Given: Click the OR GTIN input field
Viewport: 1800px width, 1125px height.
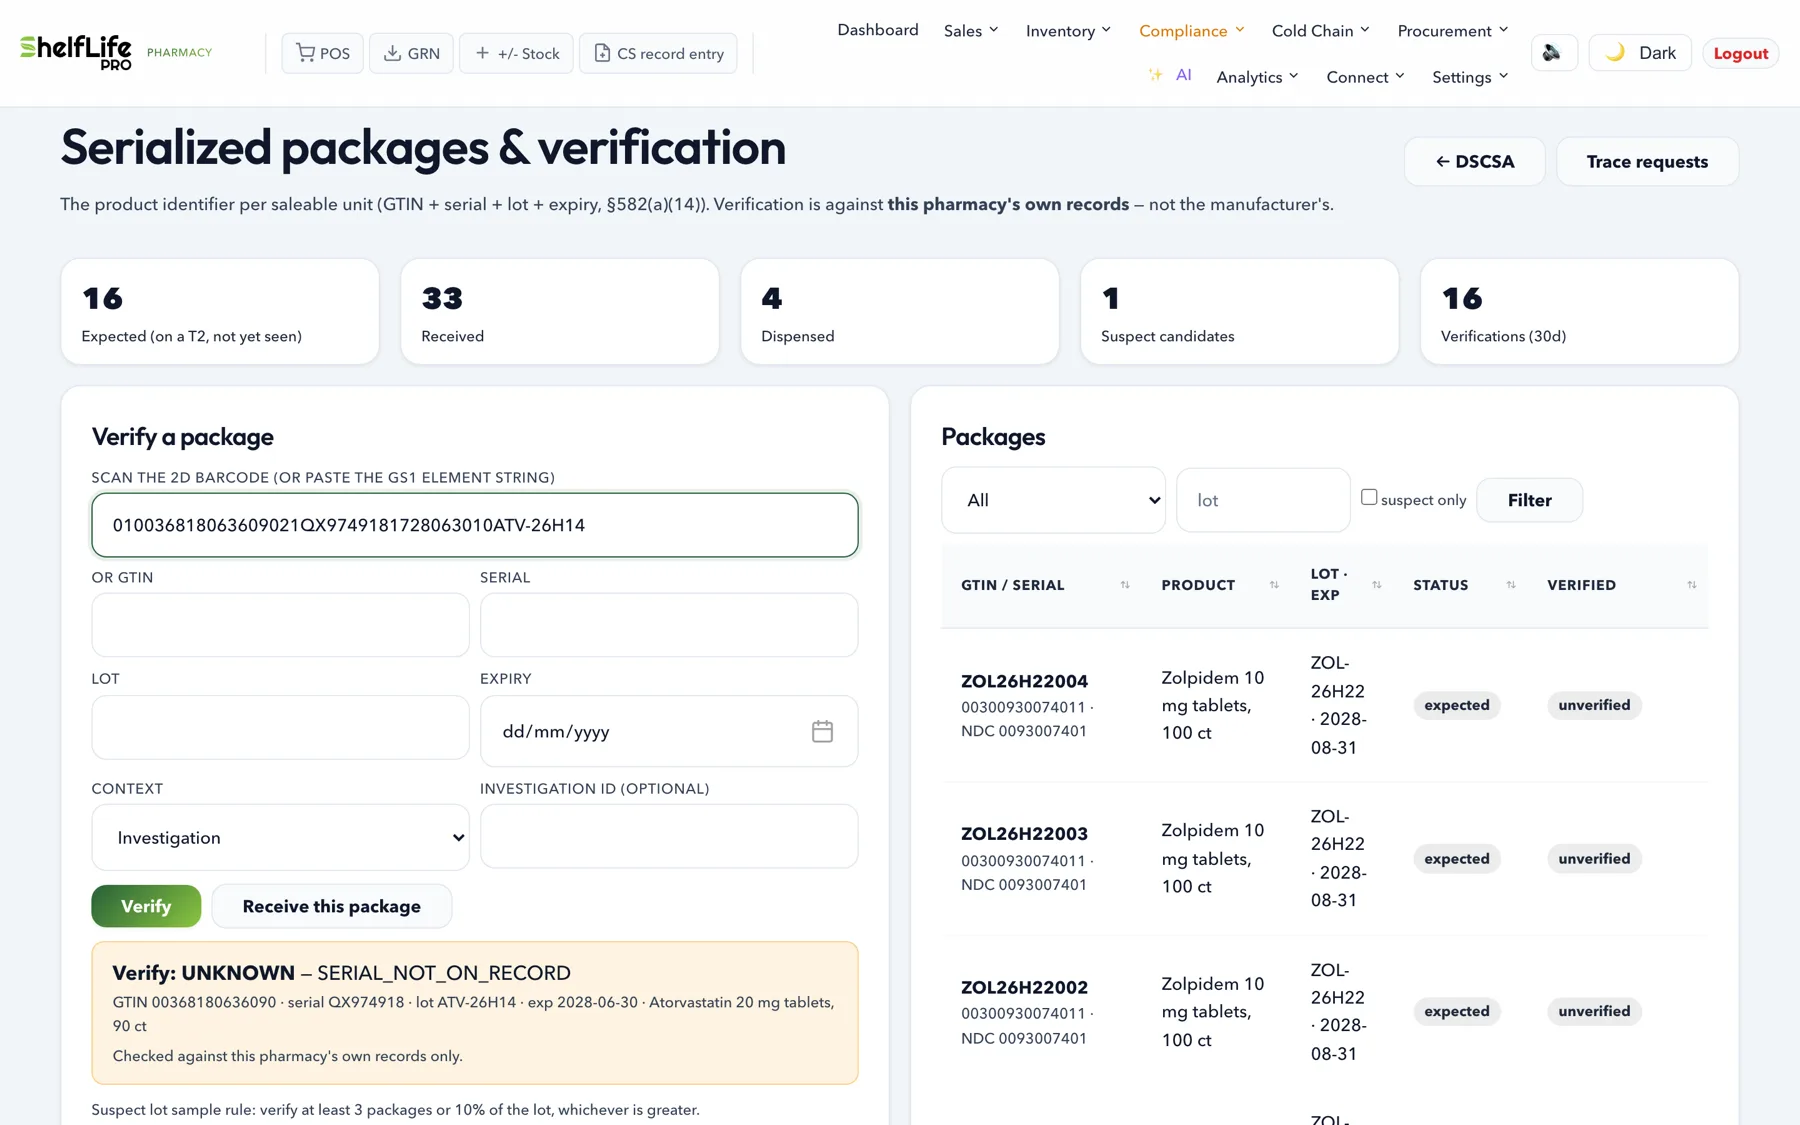Looking at the screenshot, I should pyautogui.click(x=280, y=625).
